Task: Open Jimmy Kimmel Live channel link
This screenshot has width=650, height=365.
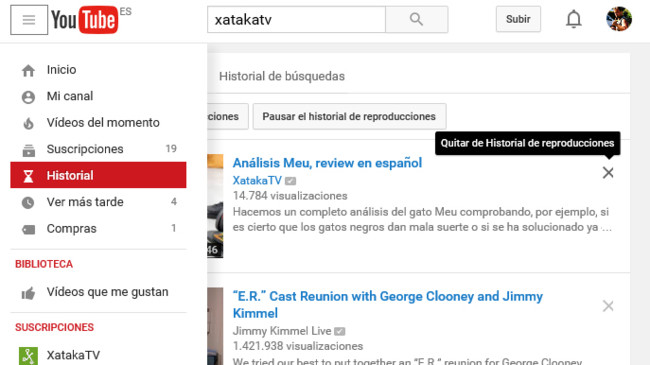Action: pyautogui.click(x=282, y=331)
